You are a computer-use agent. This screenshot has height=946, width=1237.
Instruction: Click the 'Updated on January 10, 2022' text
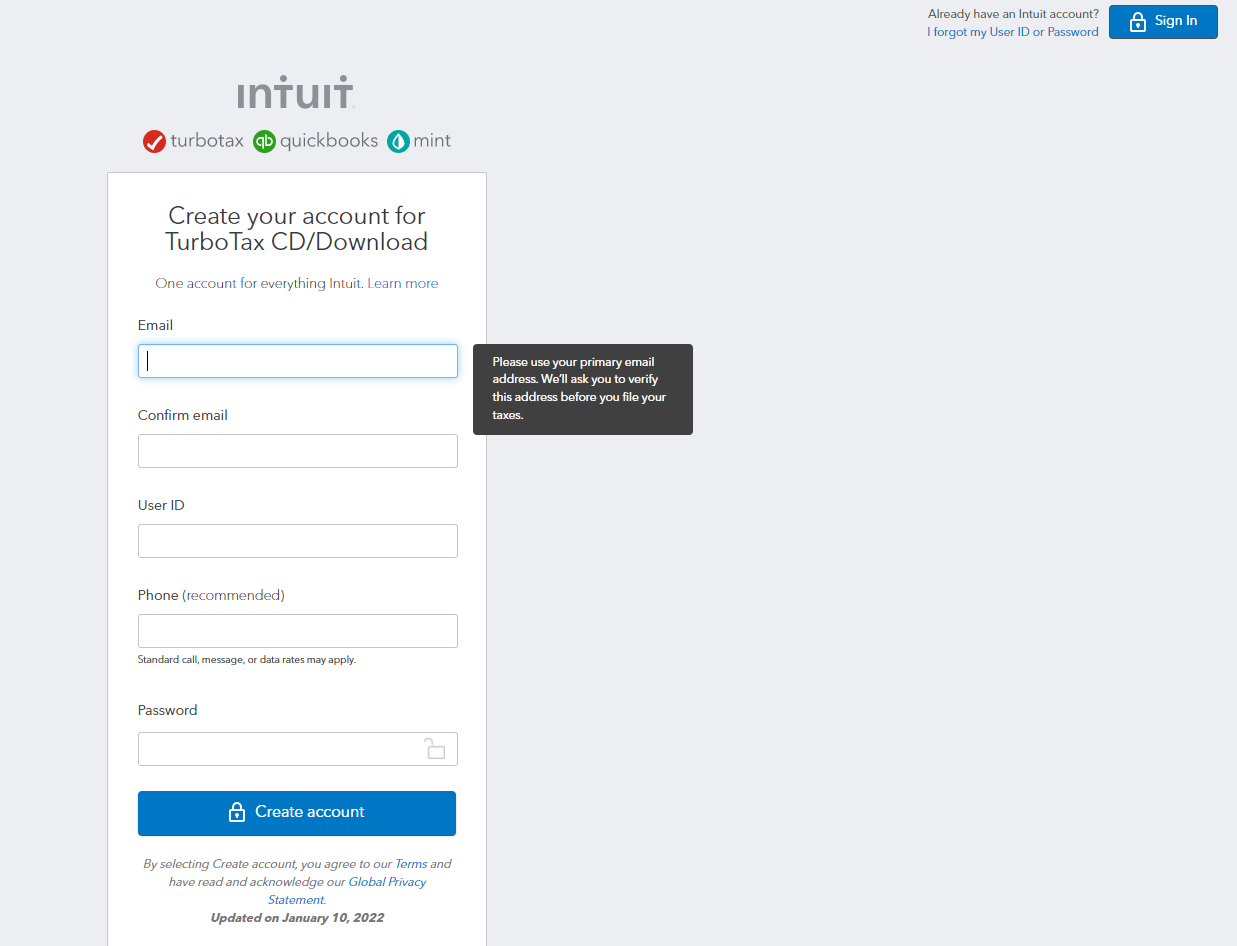(297, 918)
